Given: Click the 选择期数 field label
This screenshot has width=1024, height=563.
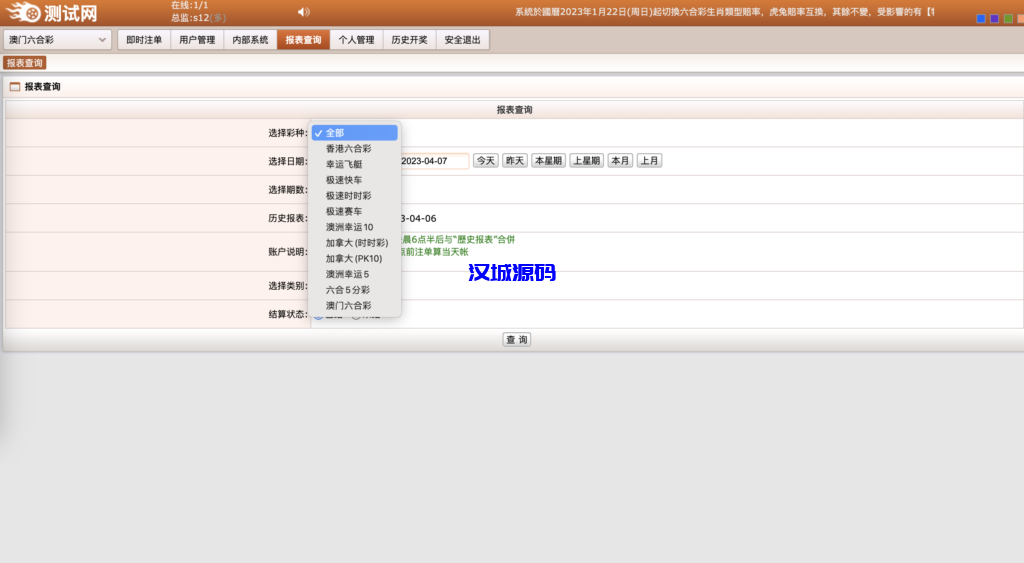Looking at the screenshot, I should pos(287,189).
